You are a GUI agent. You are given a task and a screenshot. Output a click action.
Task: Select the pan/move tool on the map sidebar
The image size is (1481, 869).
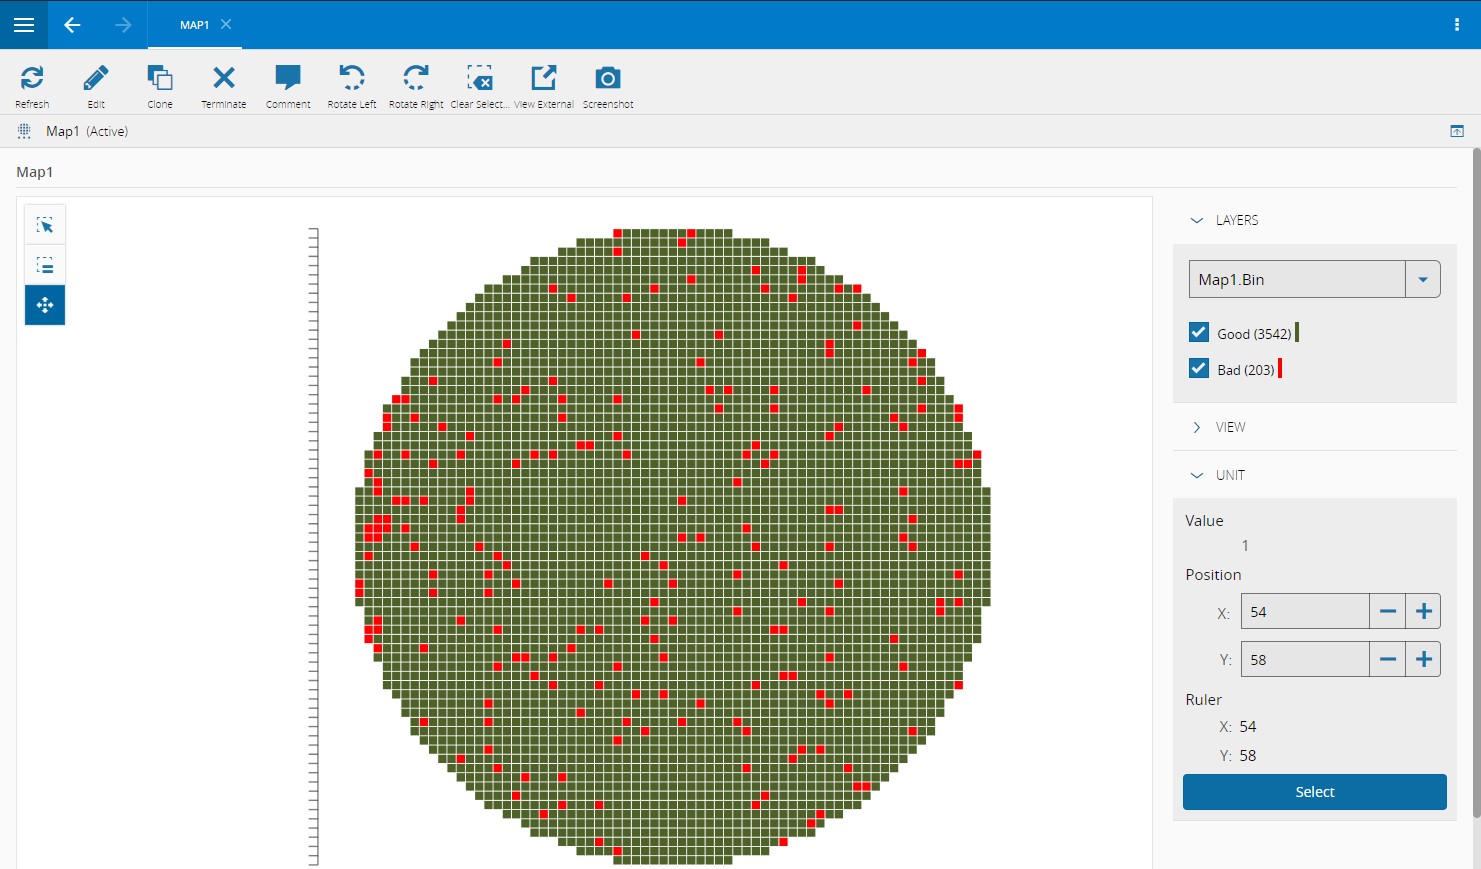click(x=44, y=305)
